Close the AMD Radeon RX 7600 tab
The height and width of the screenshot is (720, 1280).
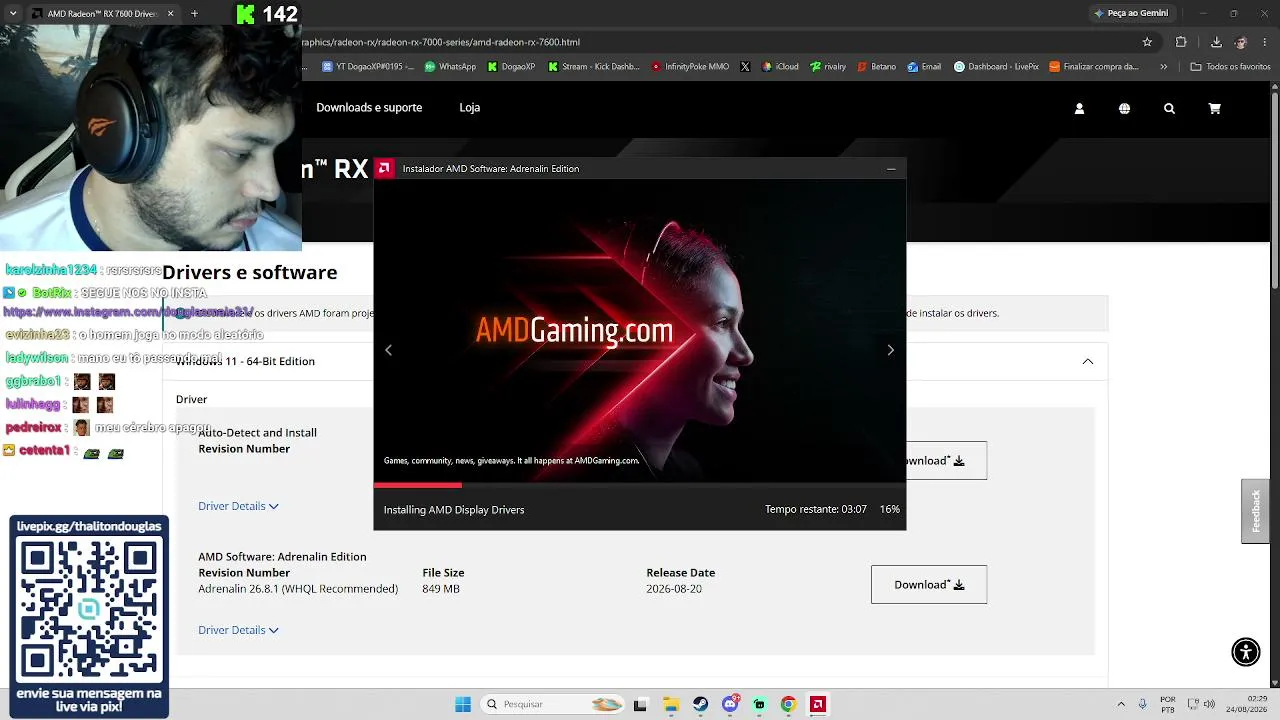(170, 14)
